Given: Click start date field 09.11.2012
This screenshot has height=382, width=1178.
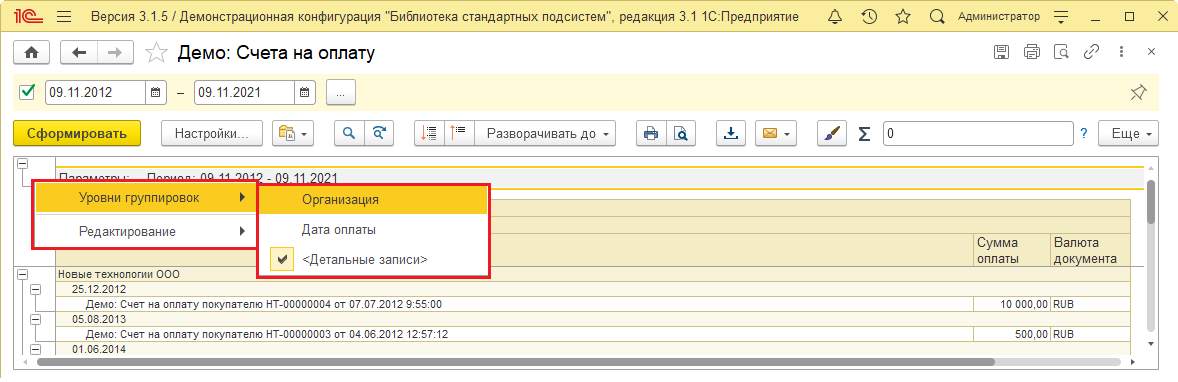Looking at the screenshot, I should 95,93.
